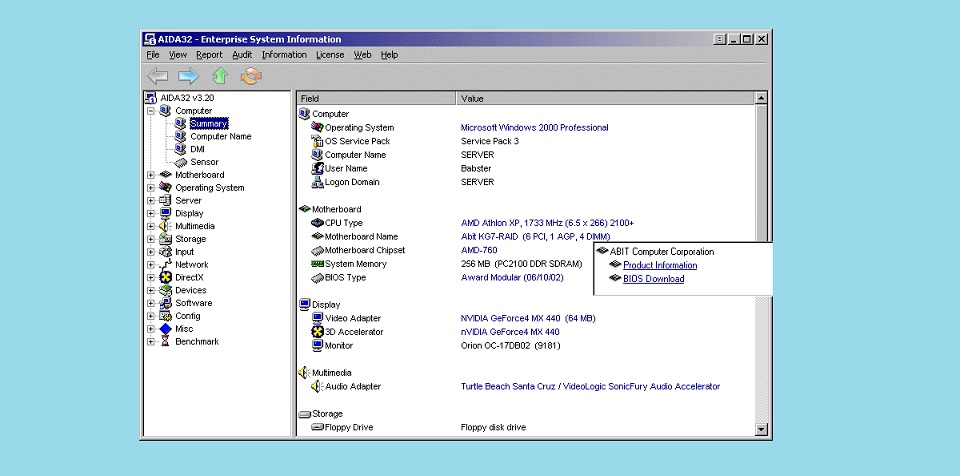960x476 pixels.
Task: Click the BIOS Download link
Action: click(653, 279)
